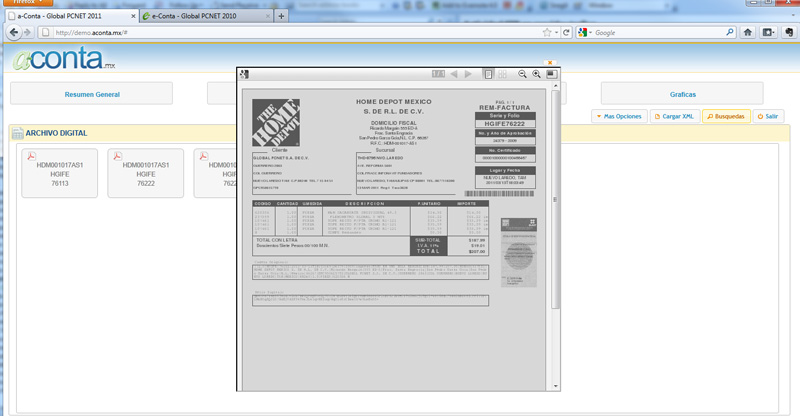This screenshot has width=800, height=416.
Task: Go back in browser history
Action: pyautogui.click(x=14, y=33)
